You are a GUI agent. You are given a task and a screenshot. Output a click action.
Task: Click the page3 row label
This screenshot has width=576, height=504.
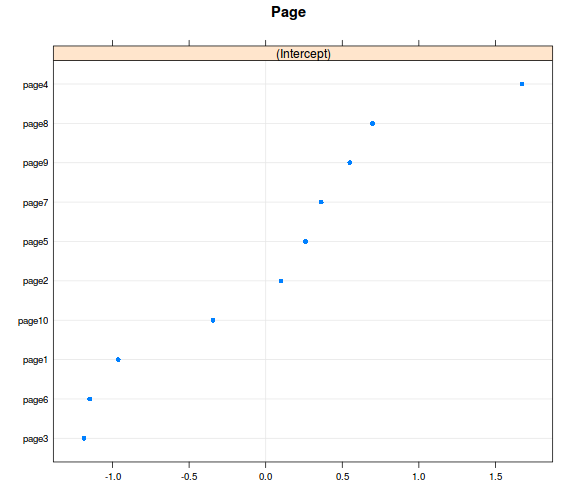point(35,439)
